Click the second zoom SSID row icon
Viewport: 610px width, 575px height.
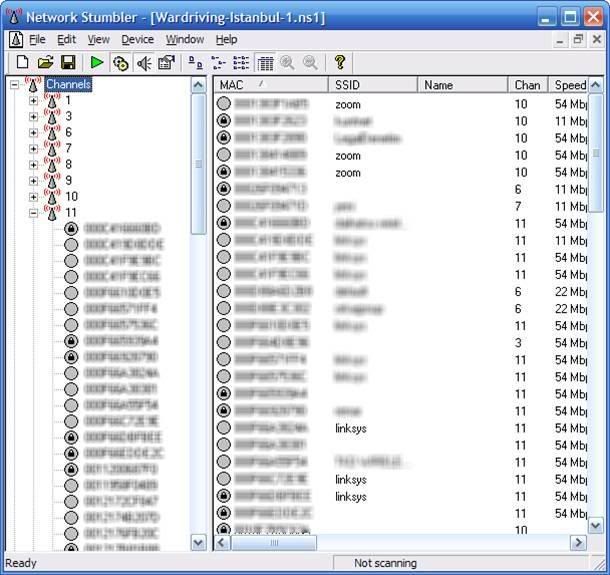[224, 154]
